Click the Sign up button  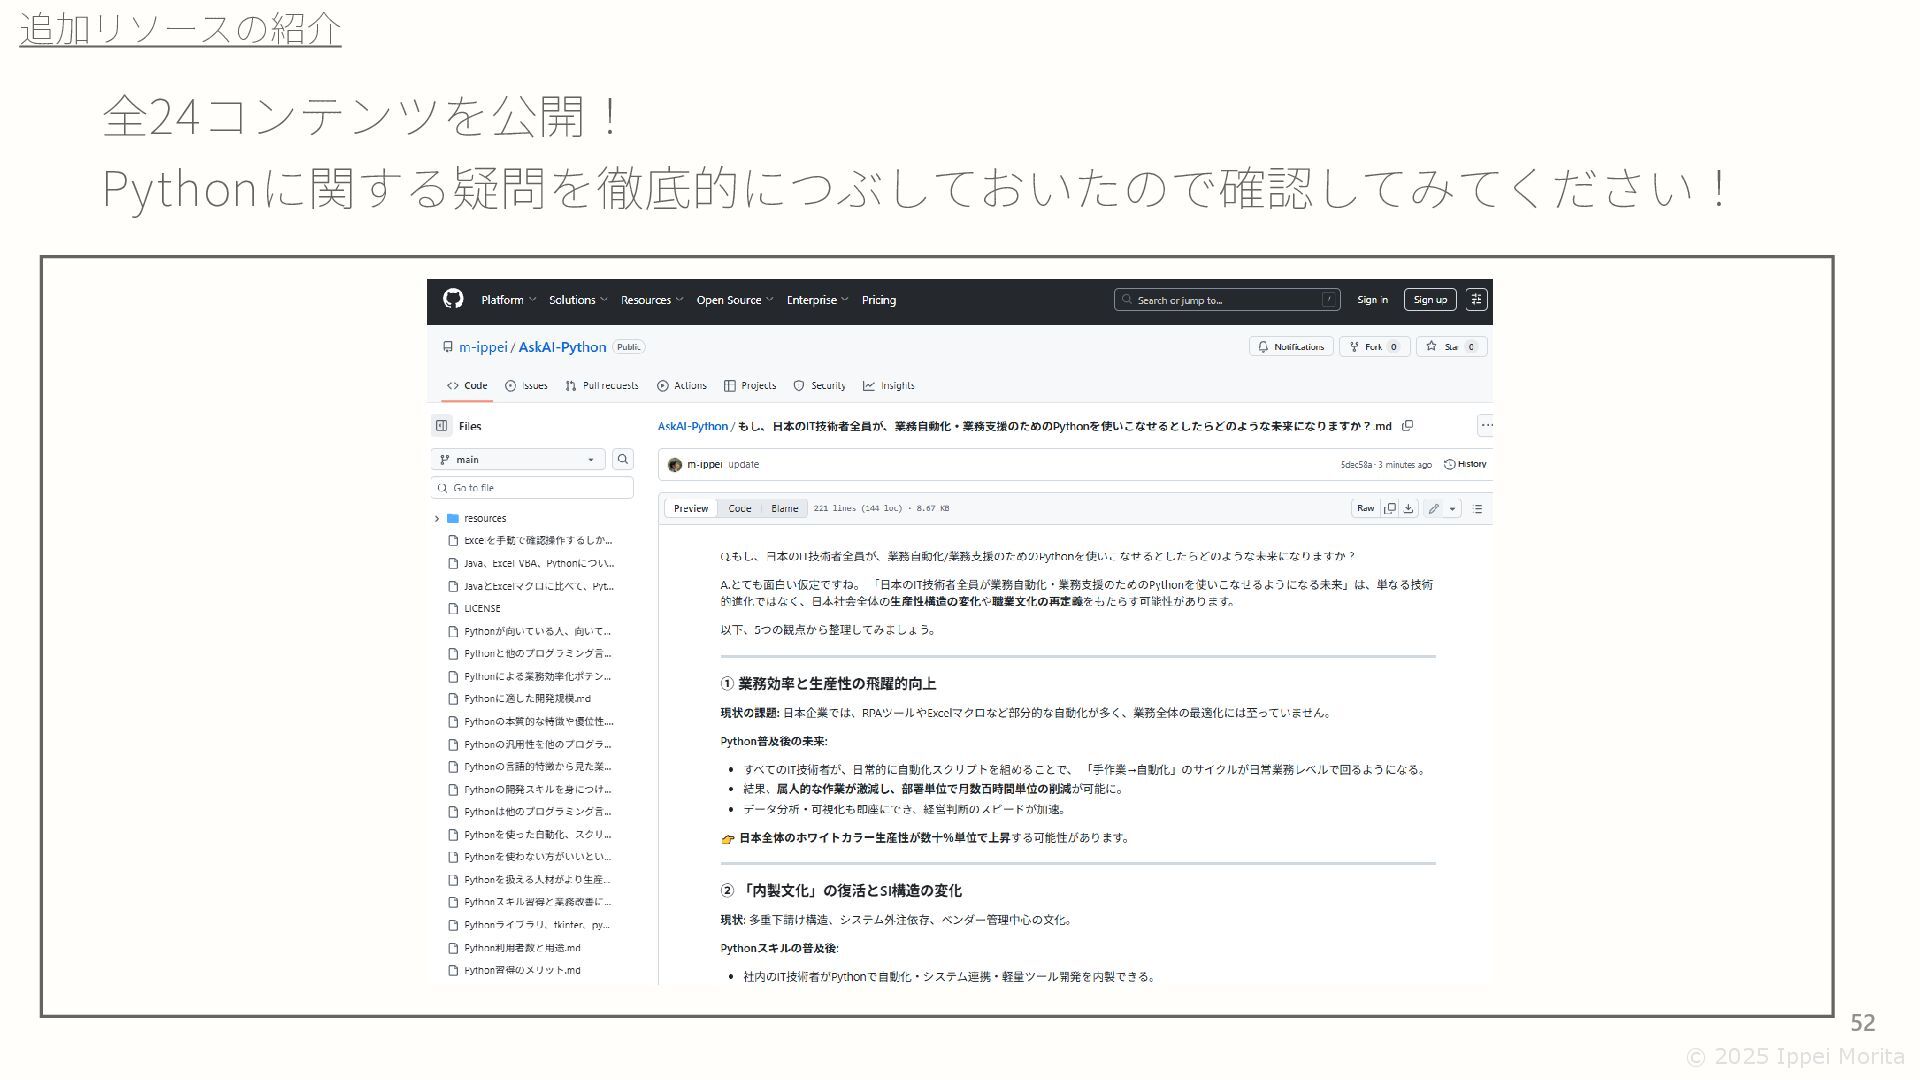point(1429,299)
